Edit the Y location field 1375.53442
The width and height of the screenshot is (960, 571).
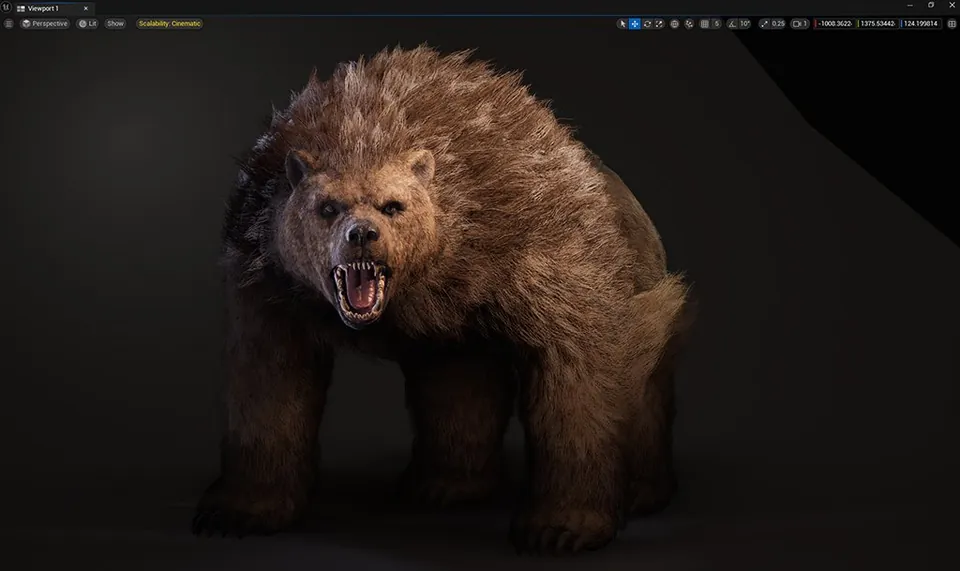pos(877,24)
